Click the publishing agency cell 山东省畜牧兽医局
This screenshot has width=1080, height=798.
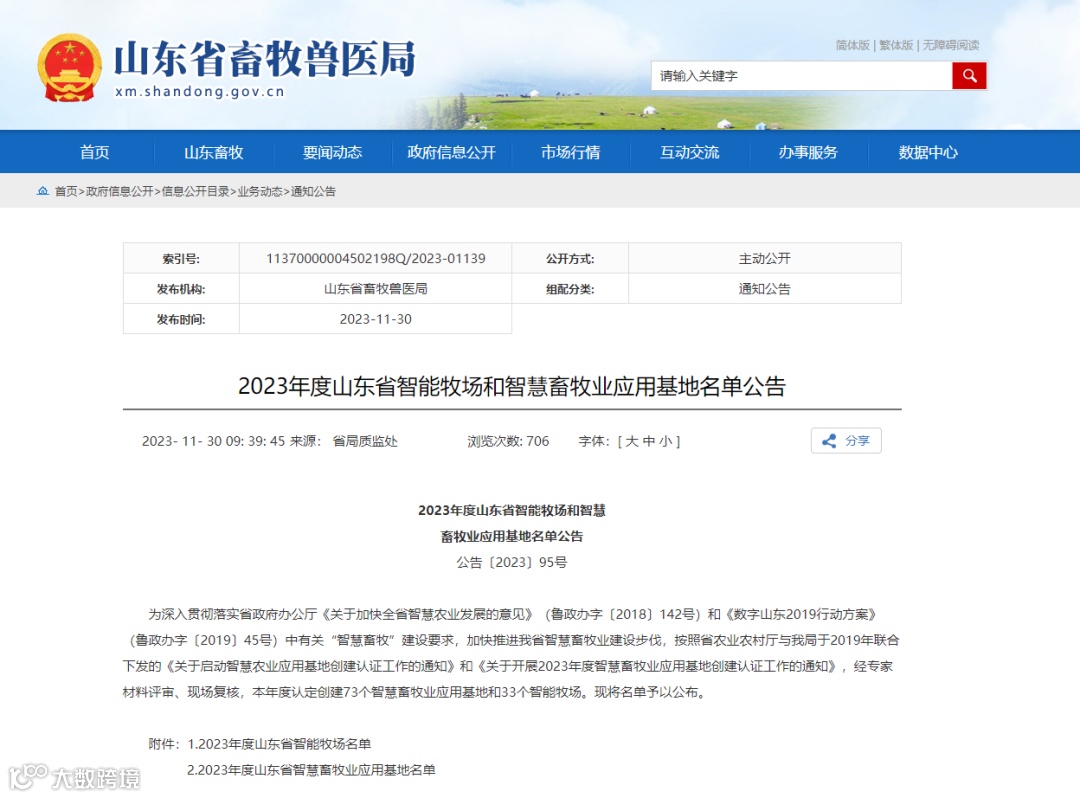375,288
